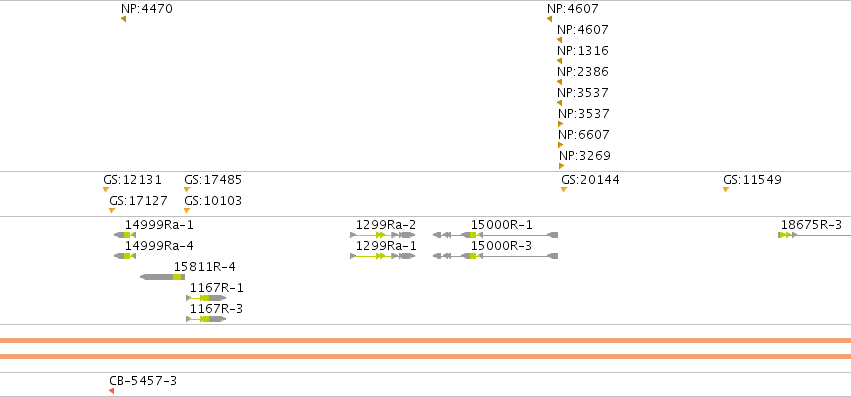
Task: Click the GS:20144 triangle marker
Action: tap(564, 190)
